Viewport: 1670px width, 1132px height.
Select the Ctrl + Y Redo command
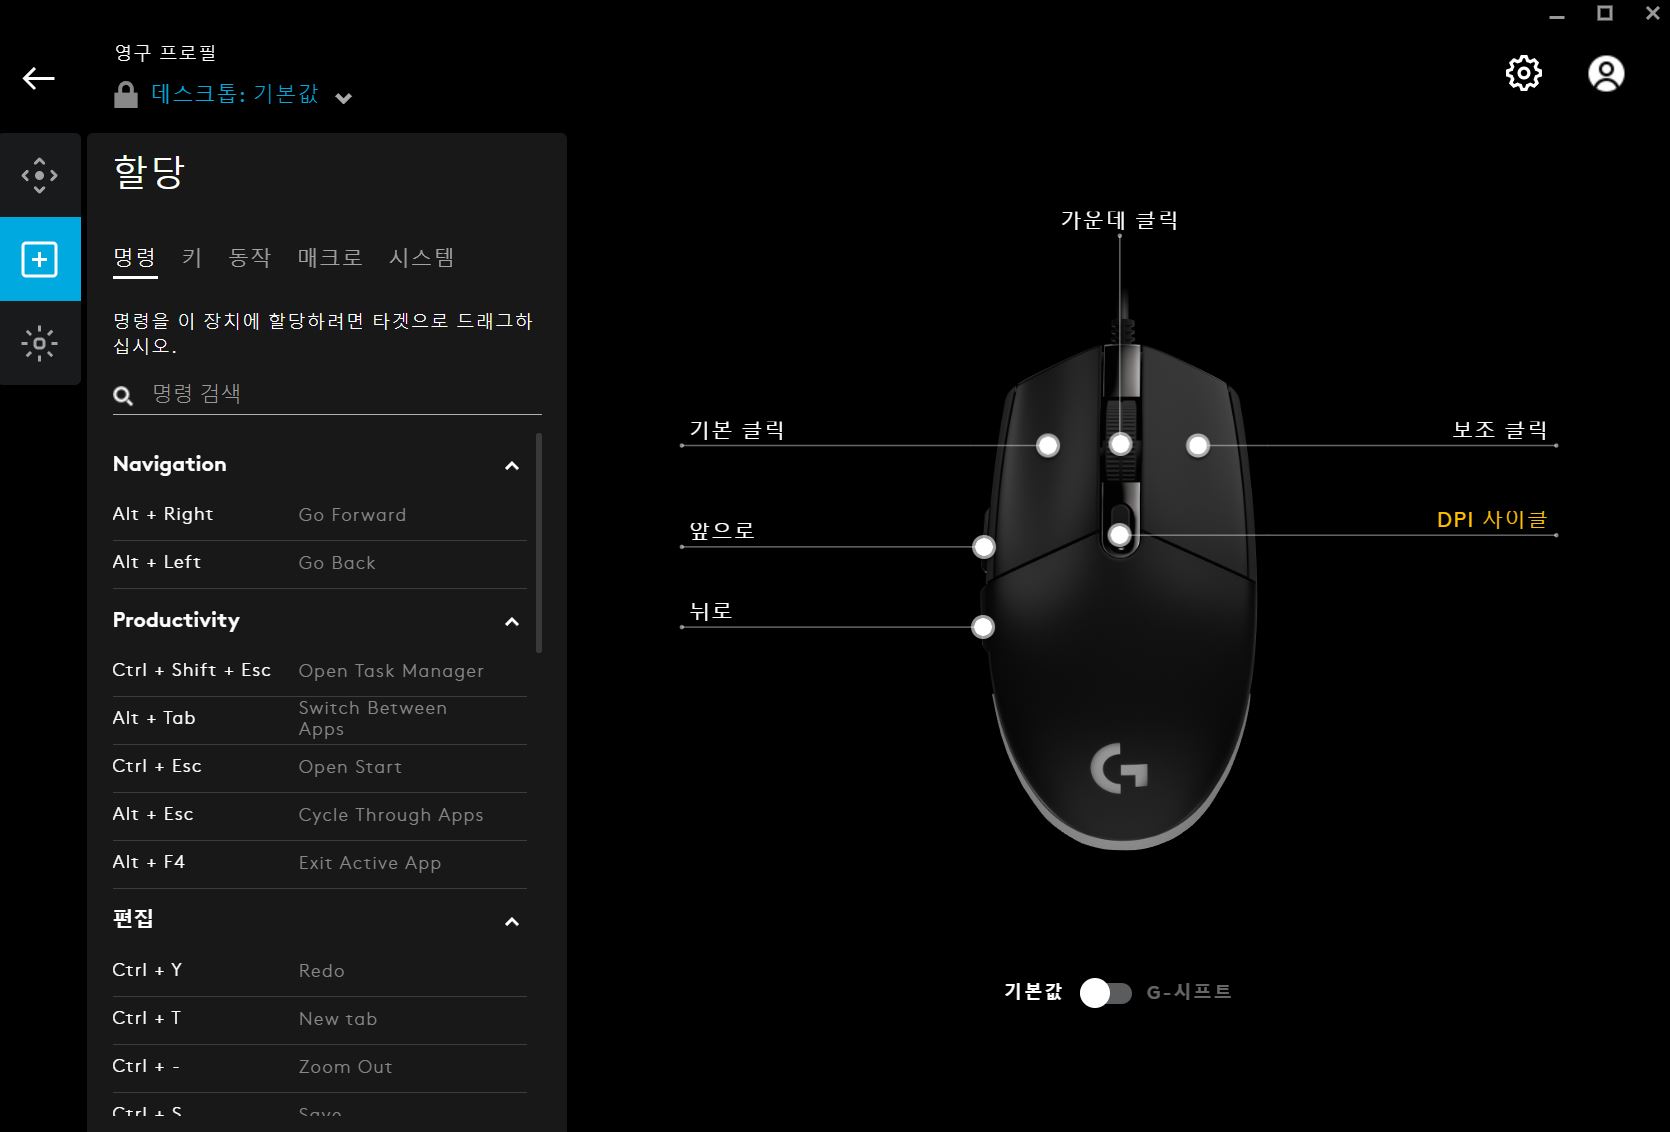(x=319, y=971)
